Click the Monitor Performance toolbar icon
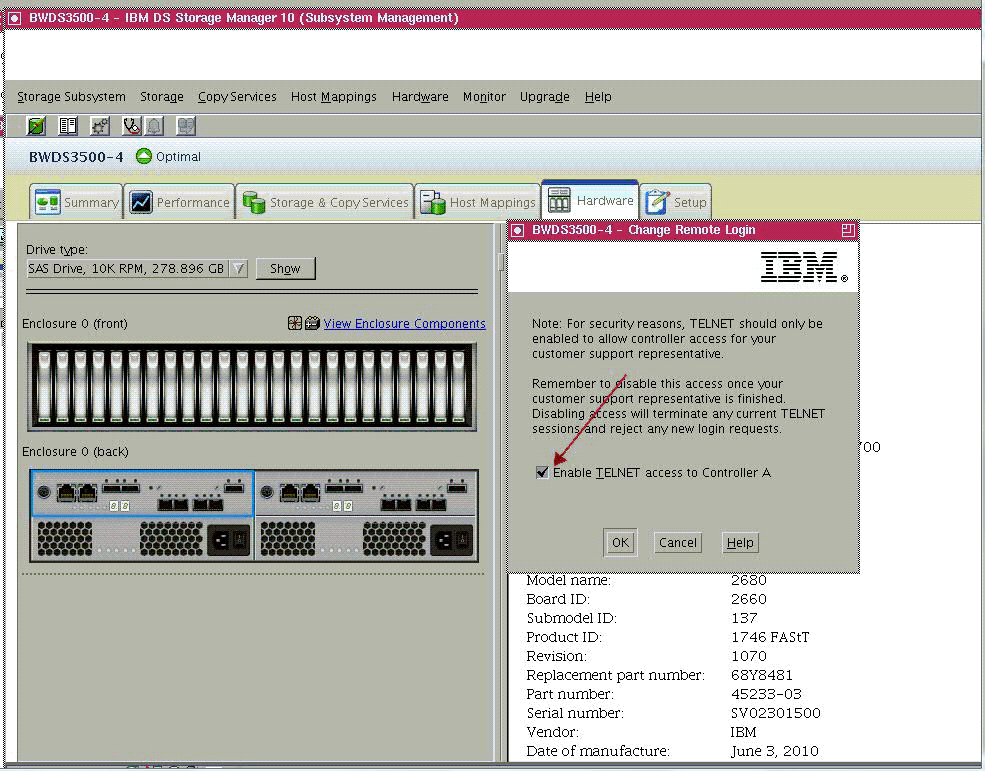 coord(100,125)
